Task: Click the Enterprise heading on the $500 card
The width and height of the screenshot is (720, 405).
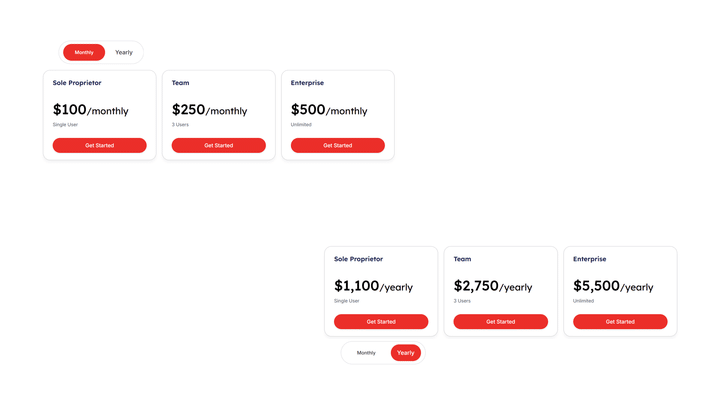Action: 307,83
